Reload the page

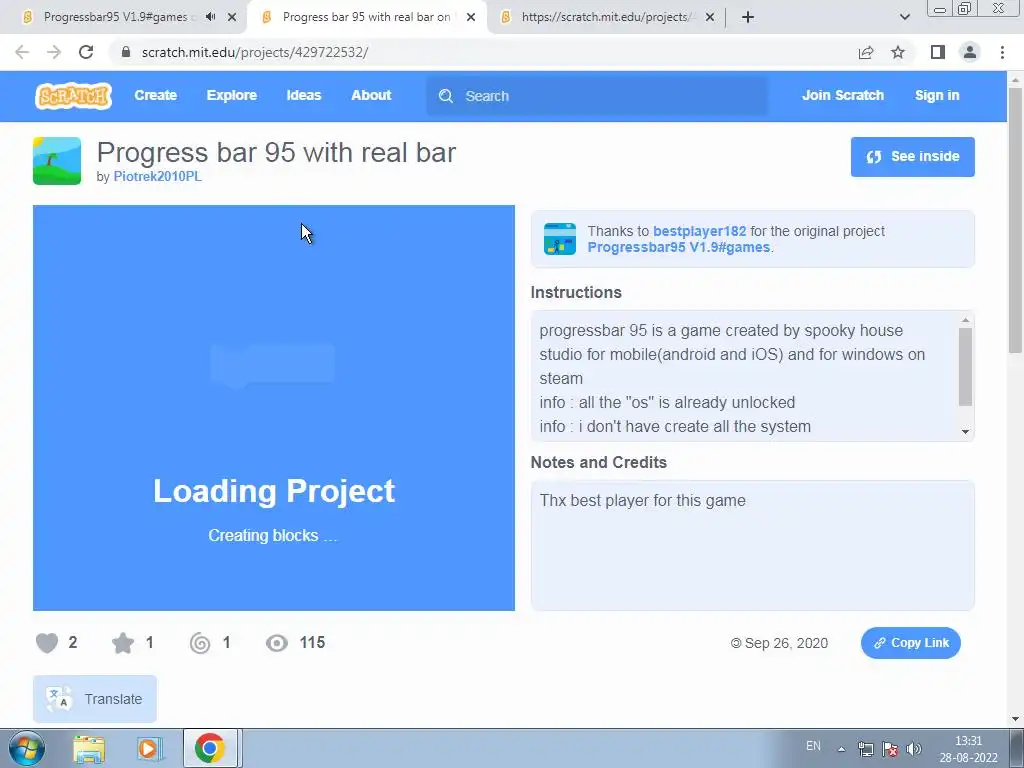[86, 52]
